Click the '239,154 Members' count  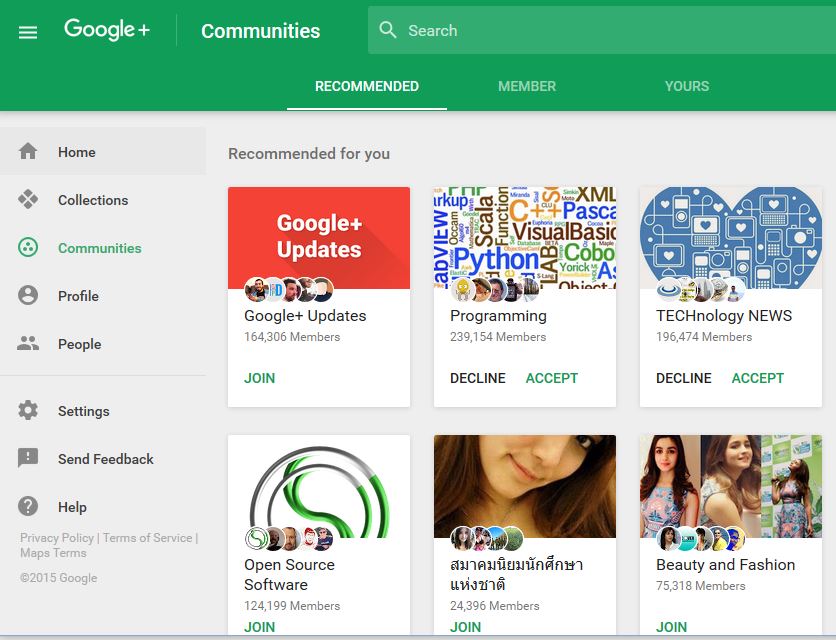tap(498, 337)
